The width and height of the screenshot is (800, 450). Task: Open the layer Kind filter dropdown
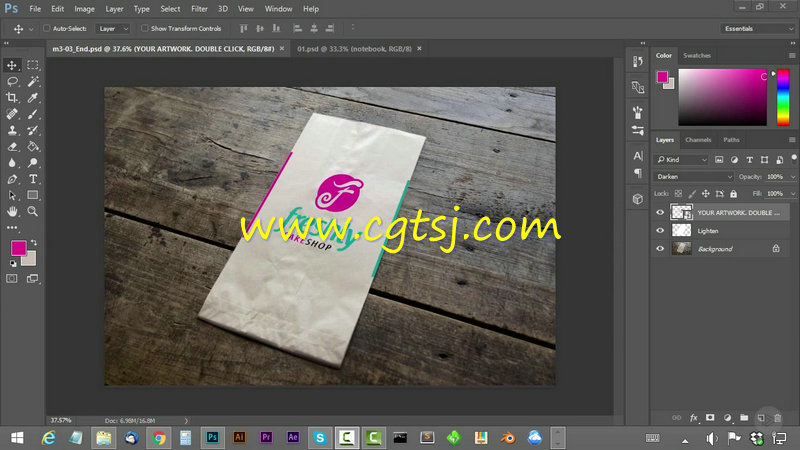pyautogui.click(x=682, y=160)
